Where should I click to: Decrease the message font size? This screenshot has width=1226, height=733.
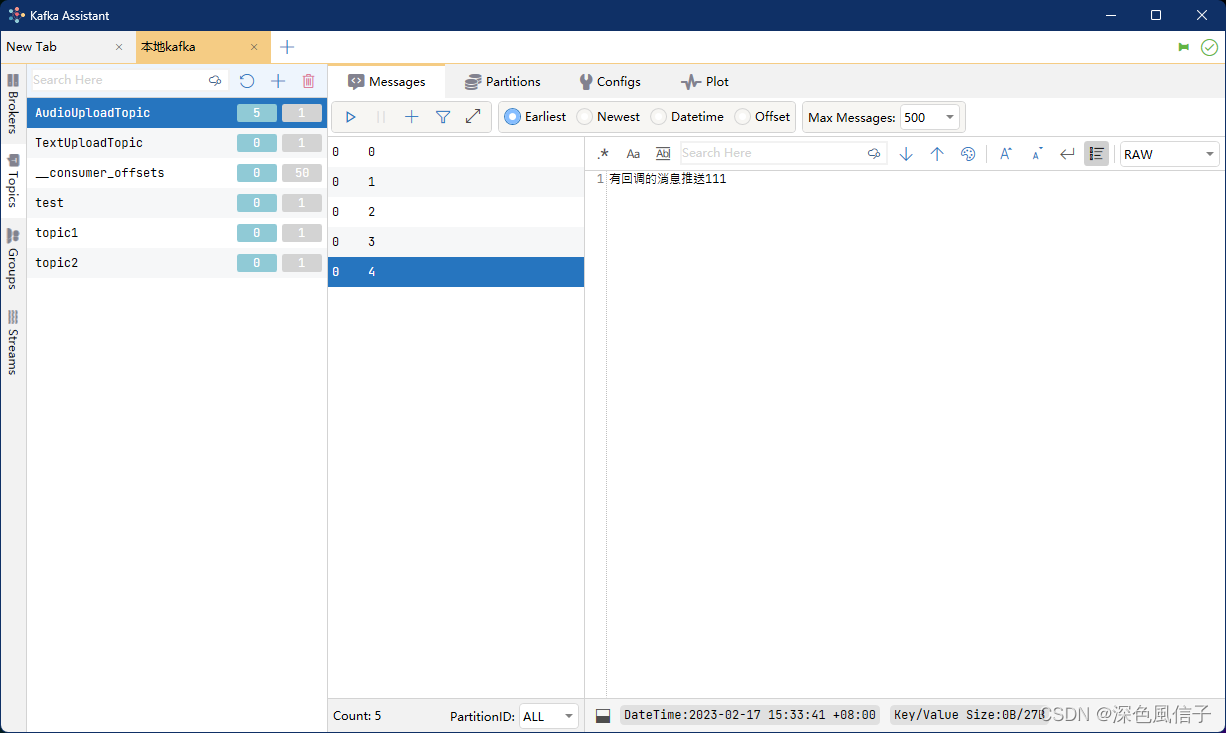(x=1037, y=154)
